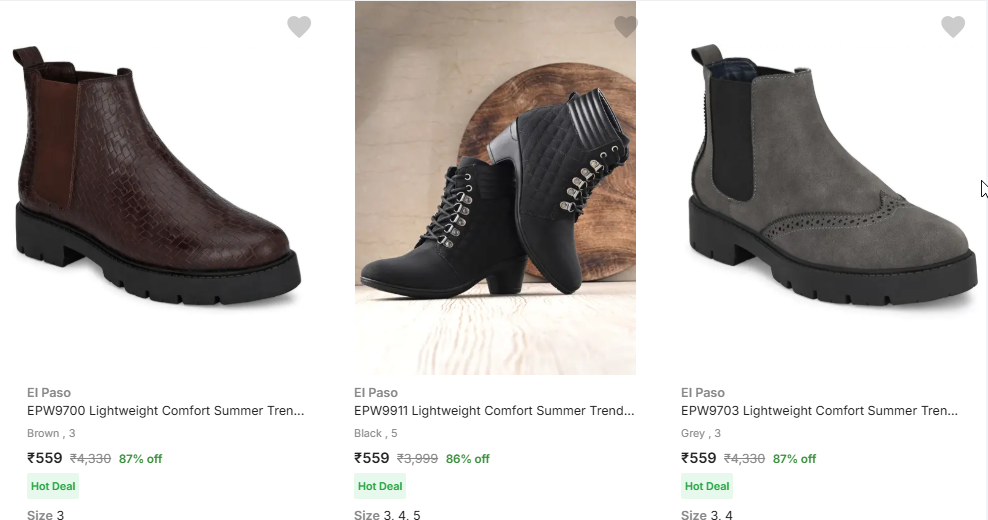The image size is (988, 520).
Task: Open the black lace-up boots photo
Action: click(x=495, y=190)
